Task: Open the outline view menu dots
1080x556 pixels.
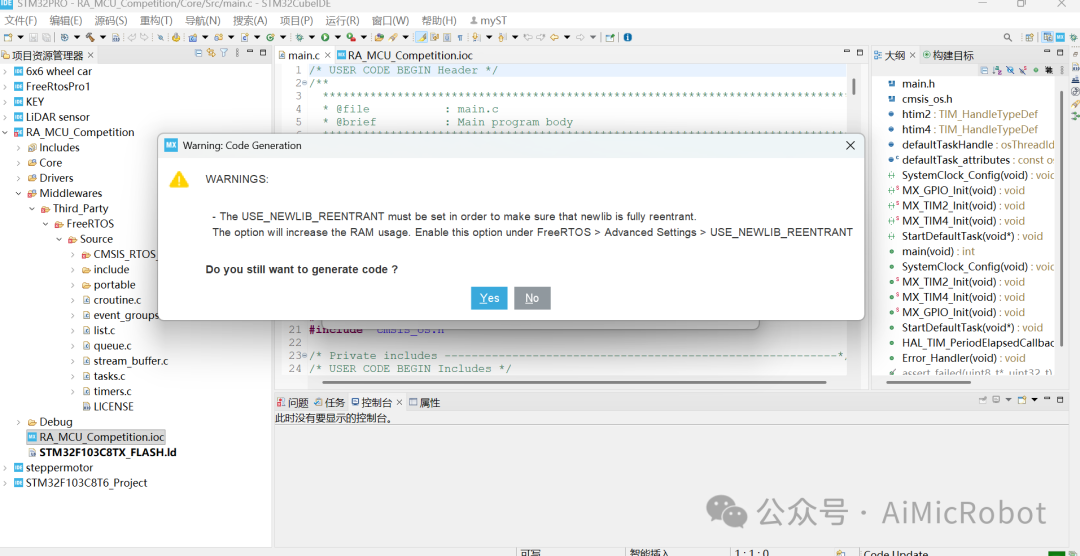Action: coord(1062,70)
